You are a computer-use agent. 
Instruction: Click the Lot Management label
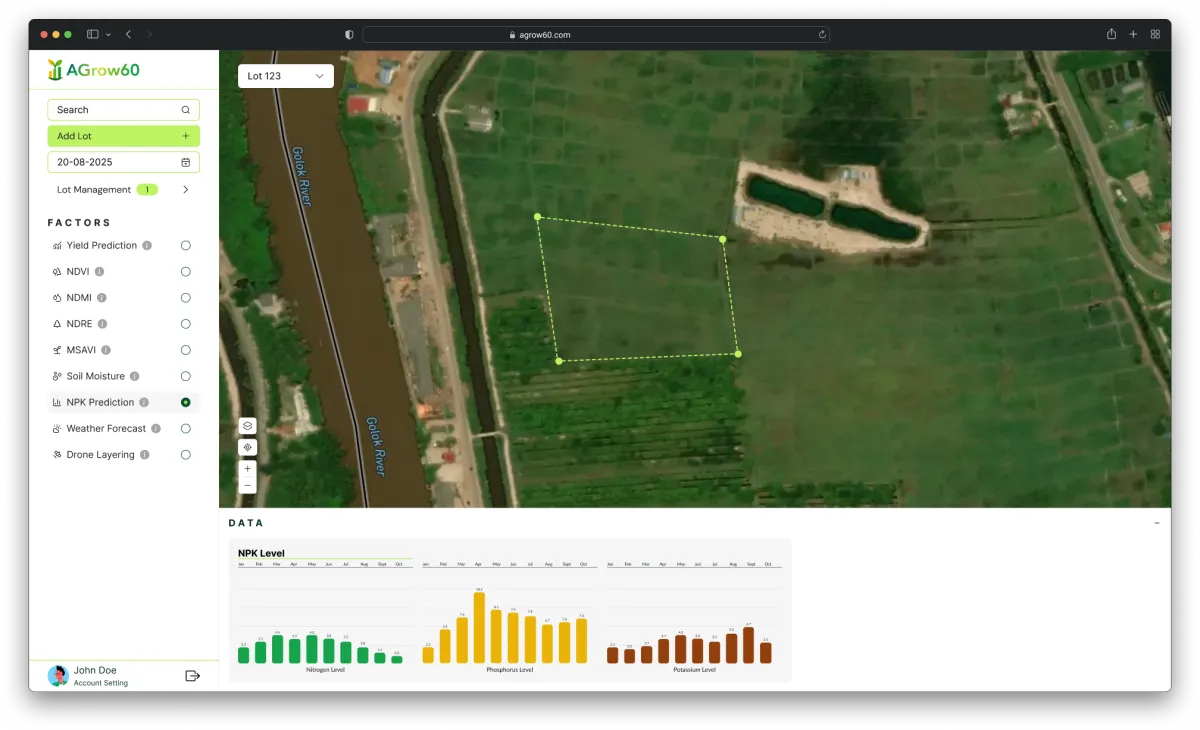point(94,189)
